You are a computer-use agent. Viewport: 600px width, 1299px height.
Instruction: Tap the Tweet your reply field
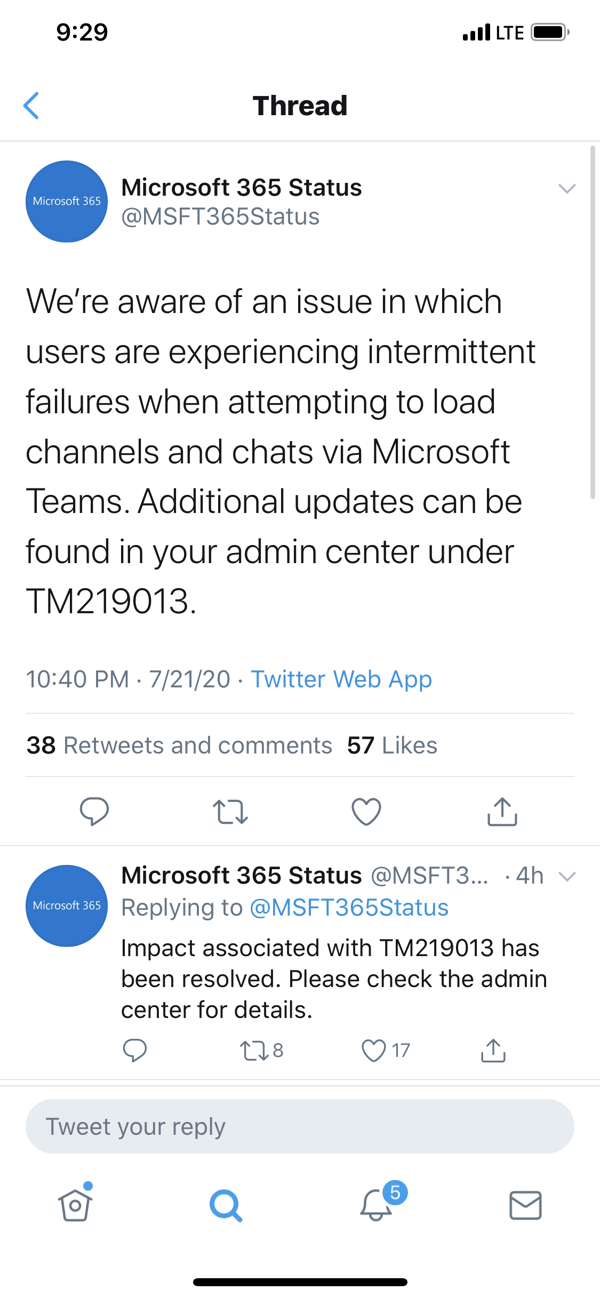[x=300, y=1126]
